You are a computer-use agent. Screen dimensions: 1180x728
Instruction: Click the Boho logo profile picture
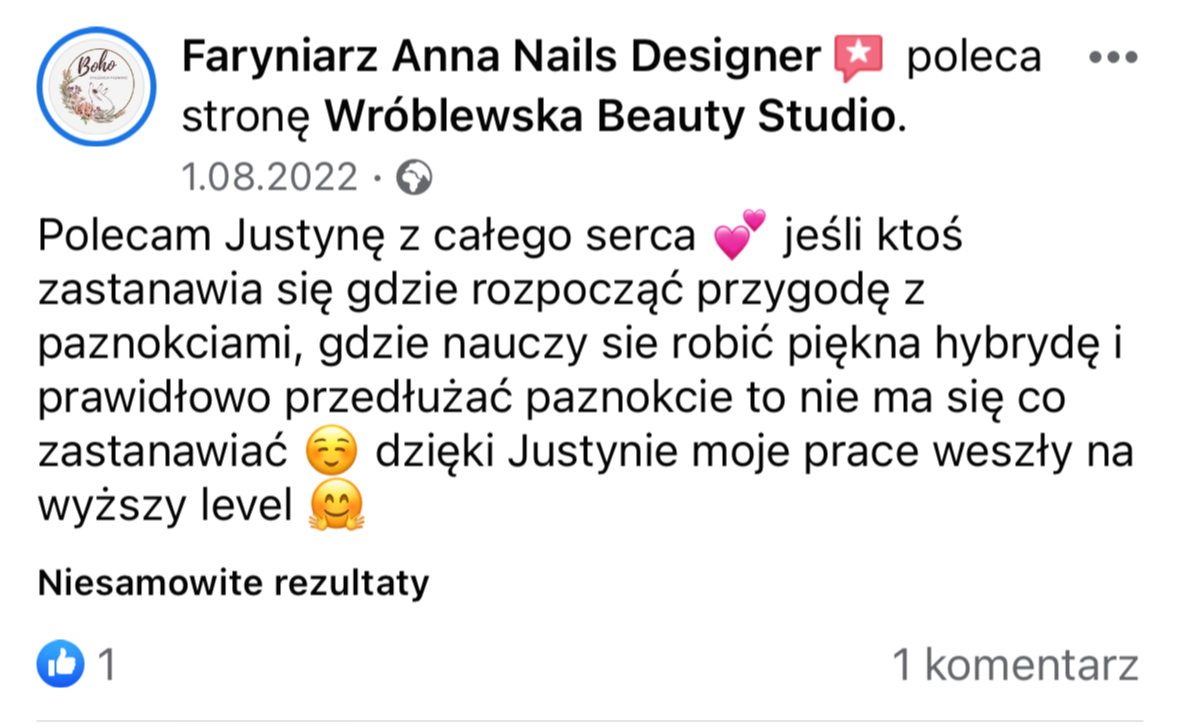tap(96, 87)
